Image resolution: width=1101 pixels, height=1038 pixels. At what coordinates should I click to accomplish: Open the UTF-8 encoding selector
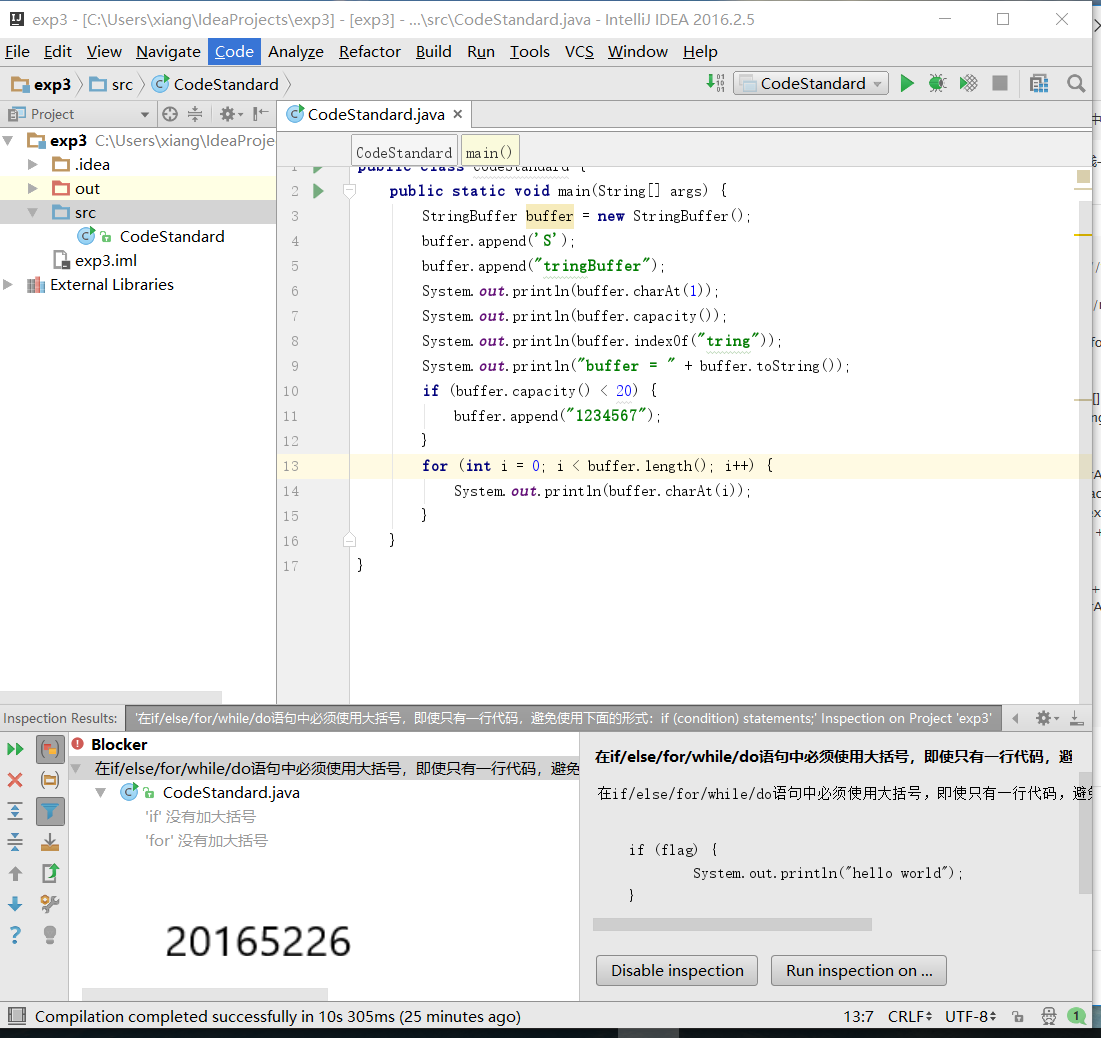(x=970, y=1016)
